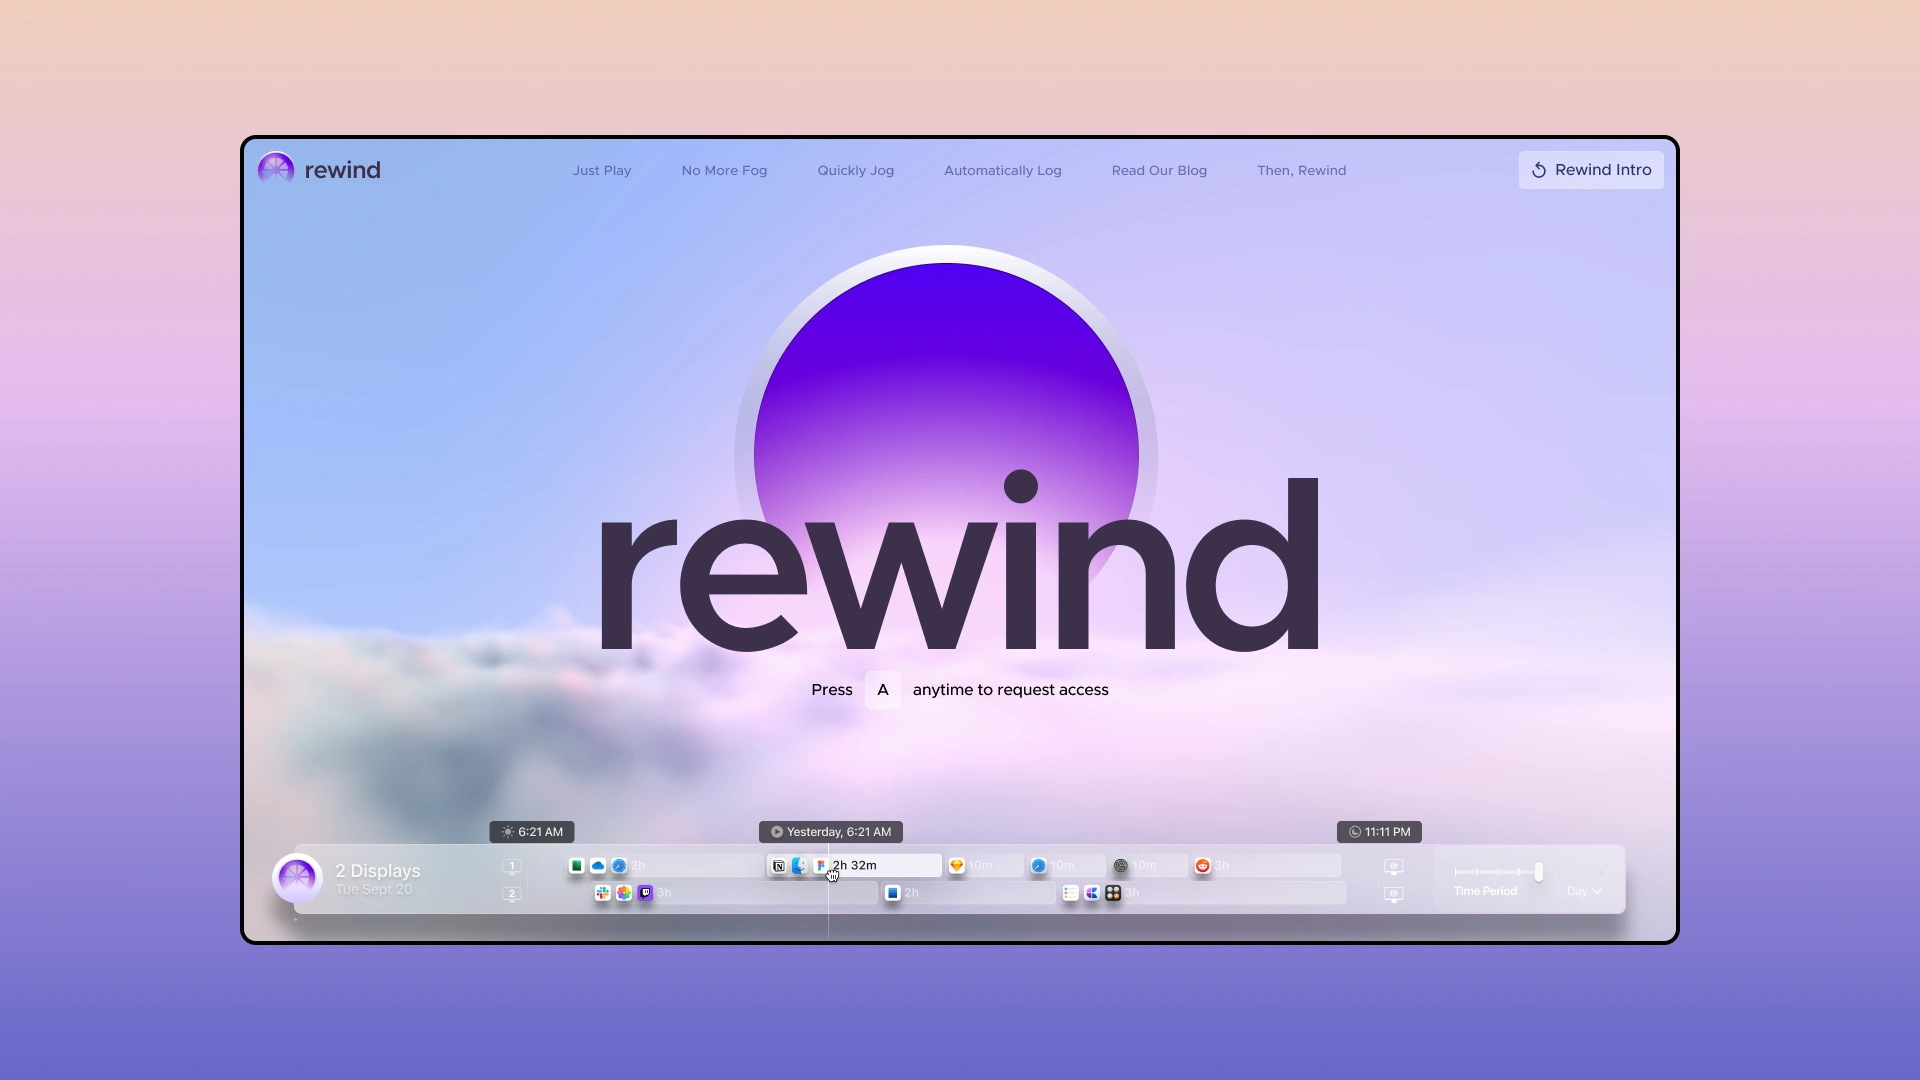Click the black four-dot grid app icon
This screenshot has height=1080, width=1920.
click(1113, 893)
